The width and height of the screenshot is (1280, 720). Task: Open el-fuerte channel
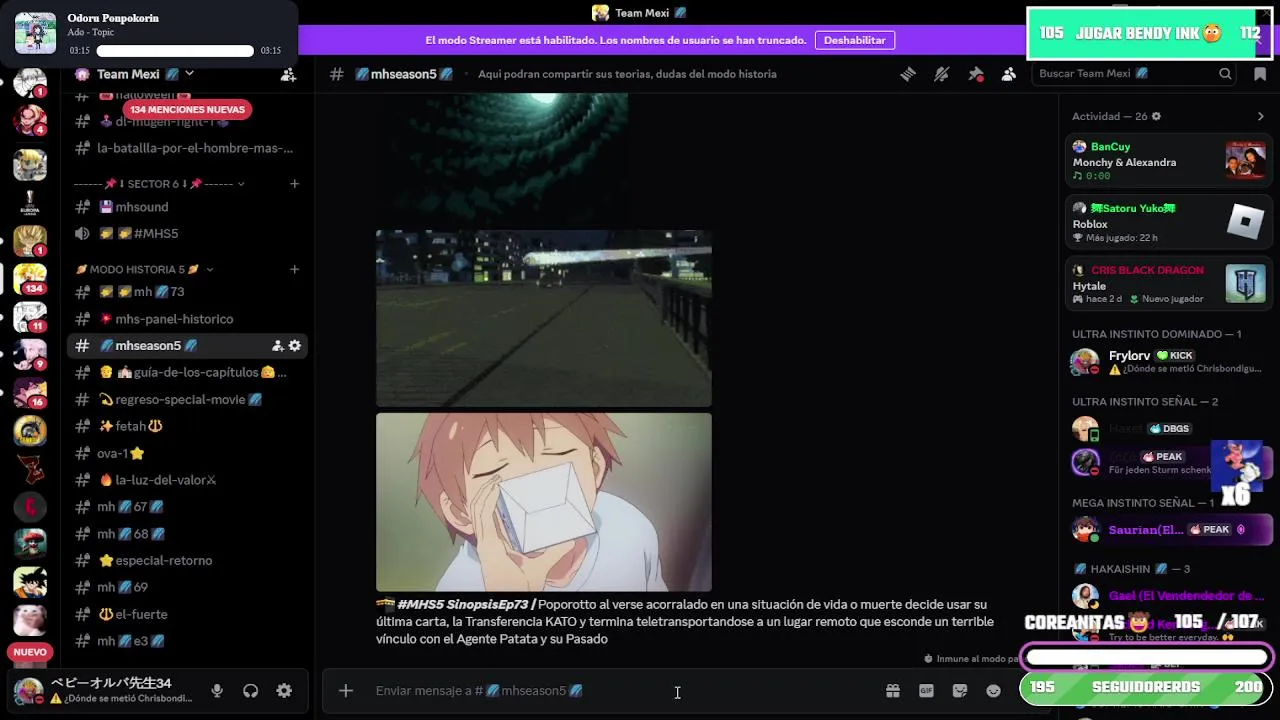187,614
